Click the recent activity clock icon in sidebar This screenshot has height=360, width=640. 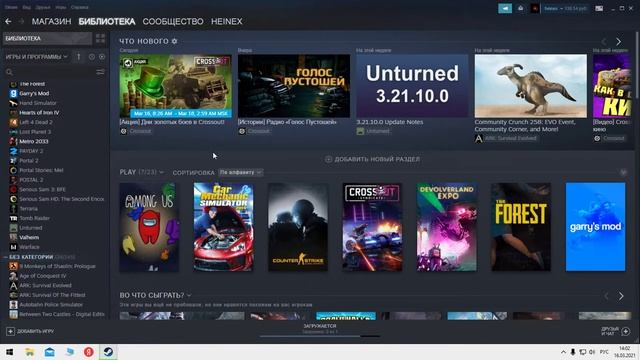pyautogui.click(x=92, y=57)
